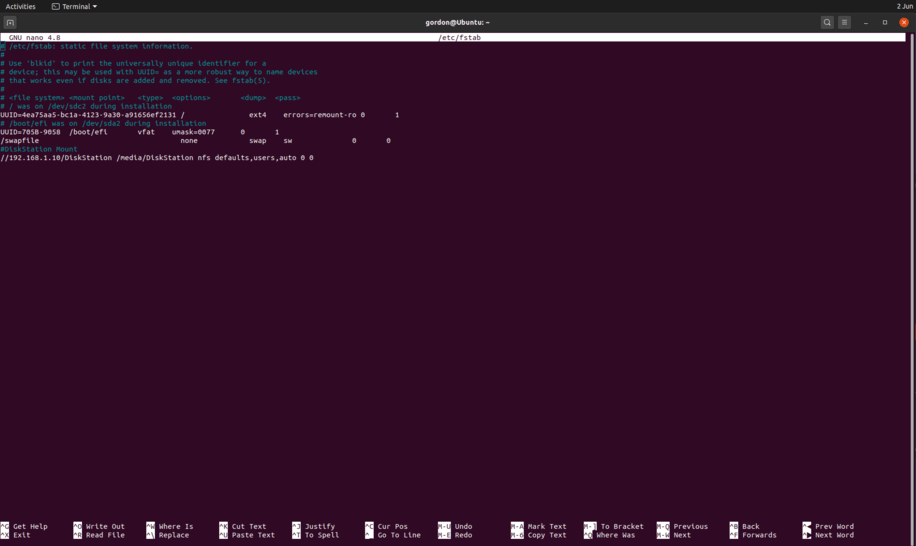Click the gordon@Ubuntu window title
This screenshot has height=546, width=916.
pos(457,23)
